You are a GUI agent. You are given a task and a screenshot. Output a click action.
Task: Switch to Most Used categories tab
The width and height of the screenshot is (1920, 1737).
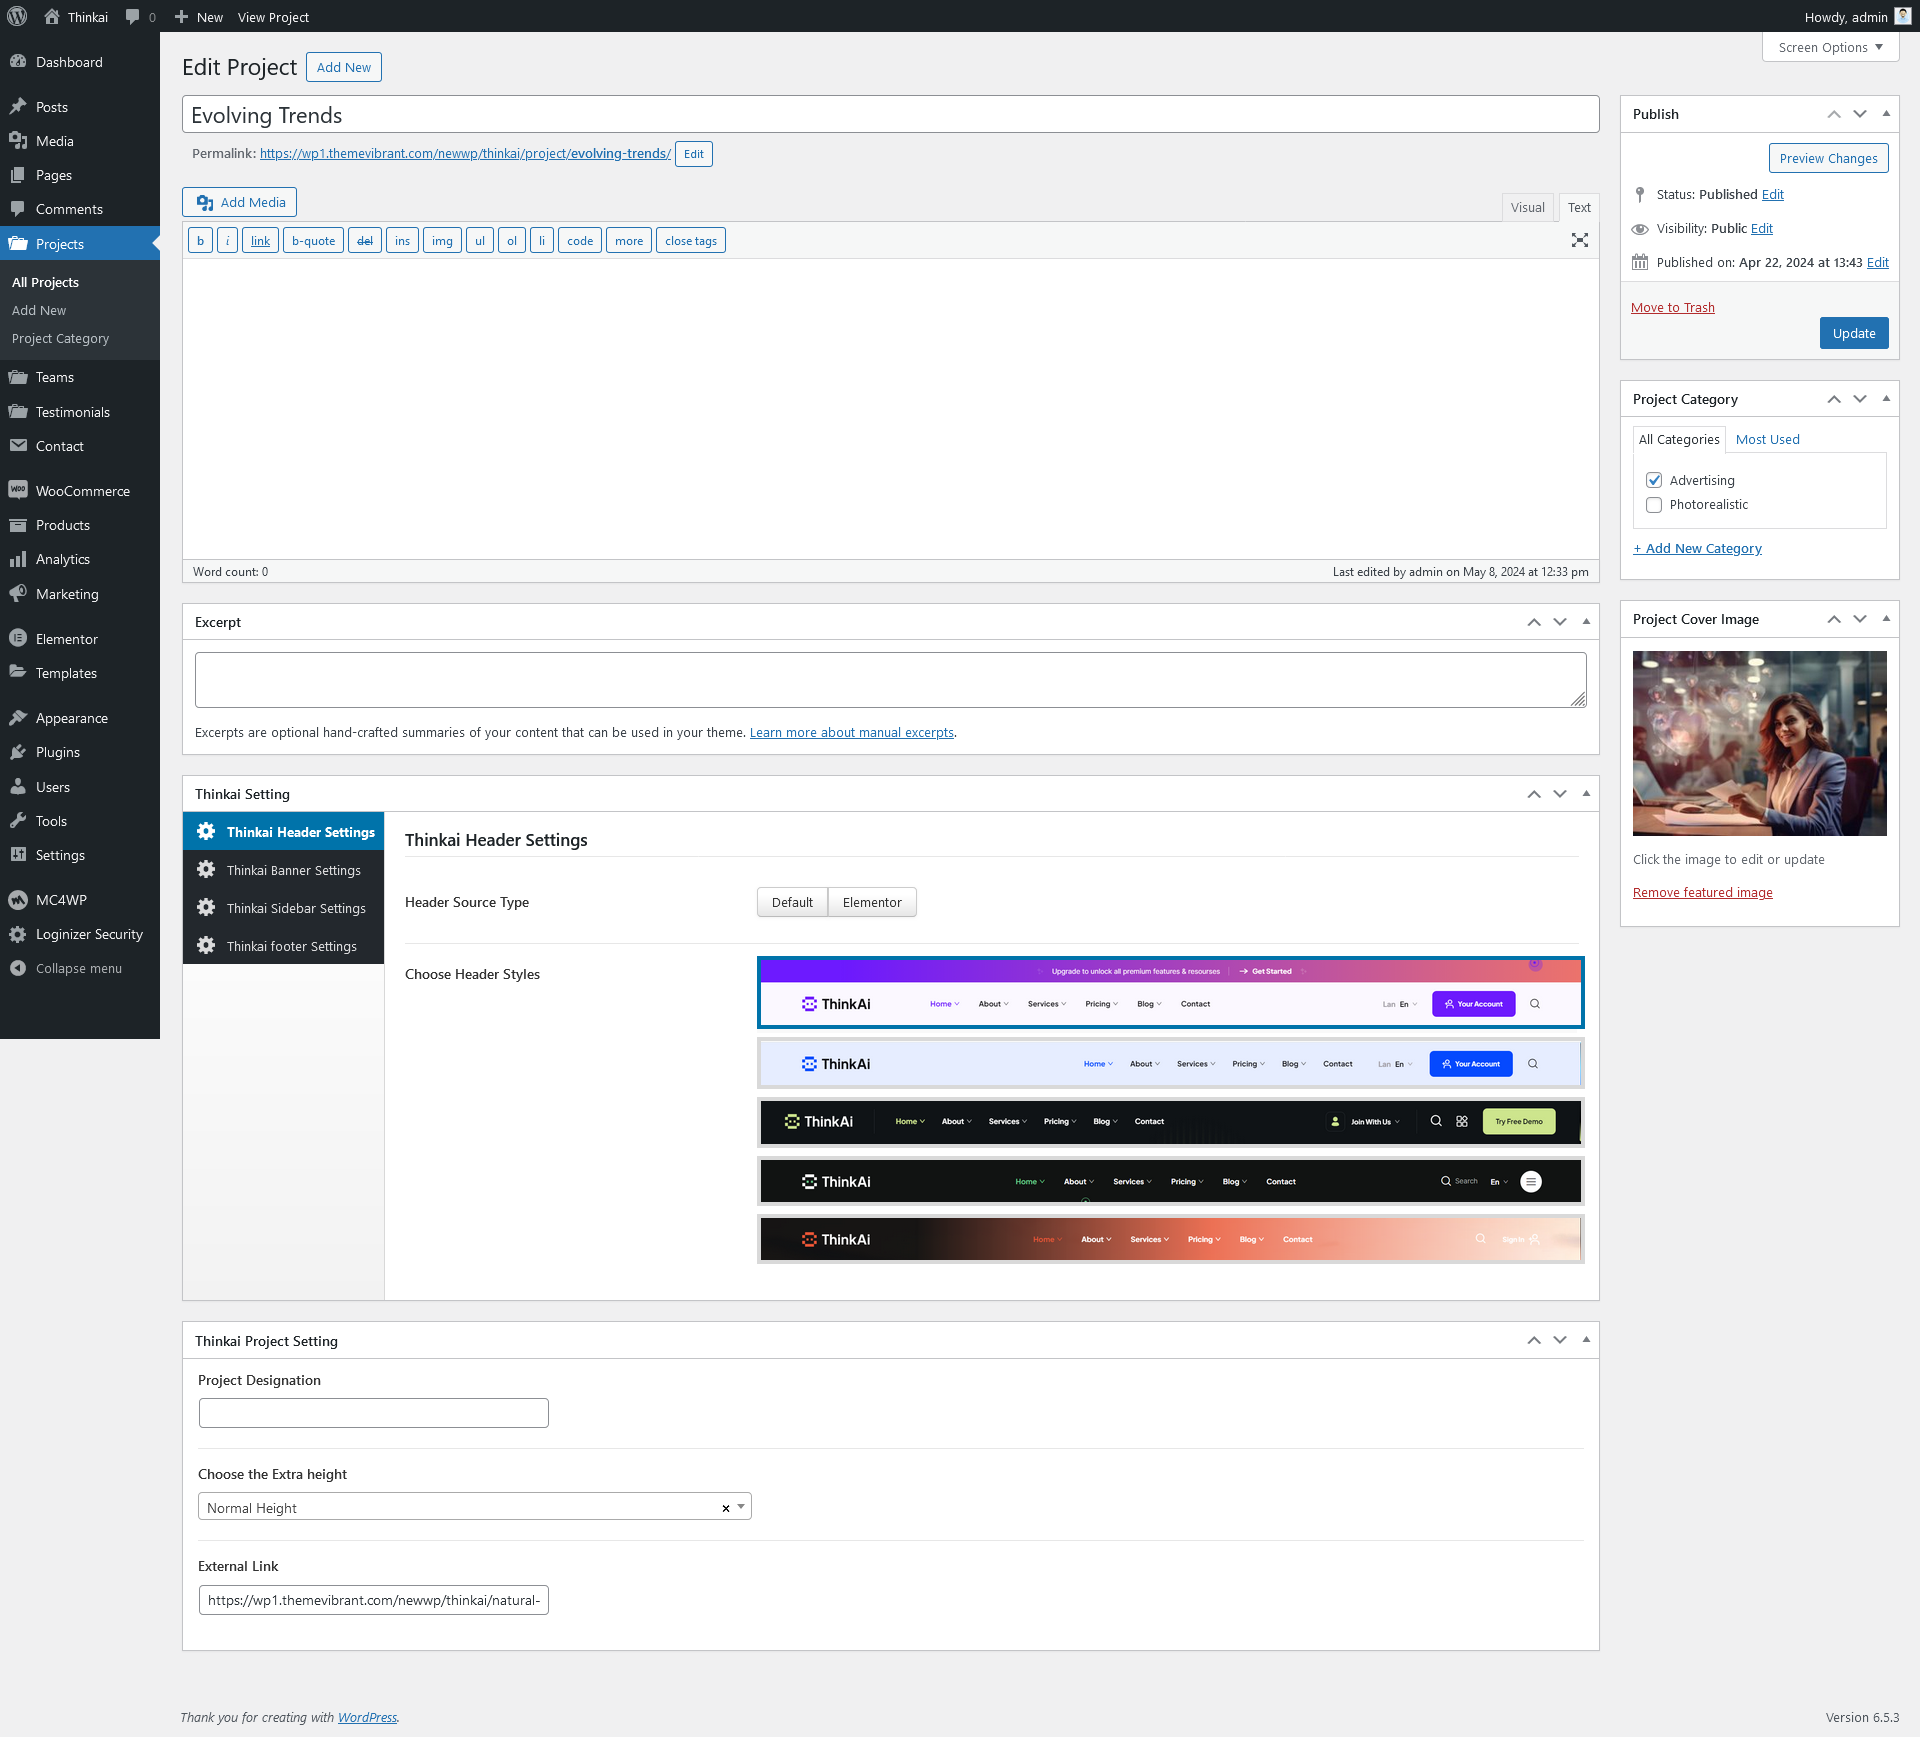coord(1767,439)
